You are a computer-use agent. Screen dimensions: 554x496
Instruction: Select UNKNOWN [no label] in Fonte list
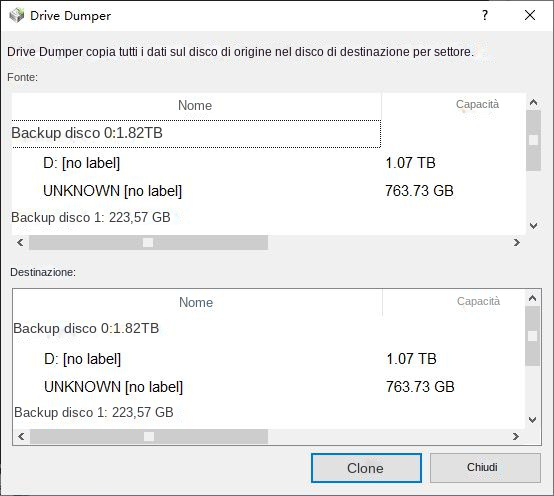coord(112,191)
